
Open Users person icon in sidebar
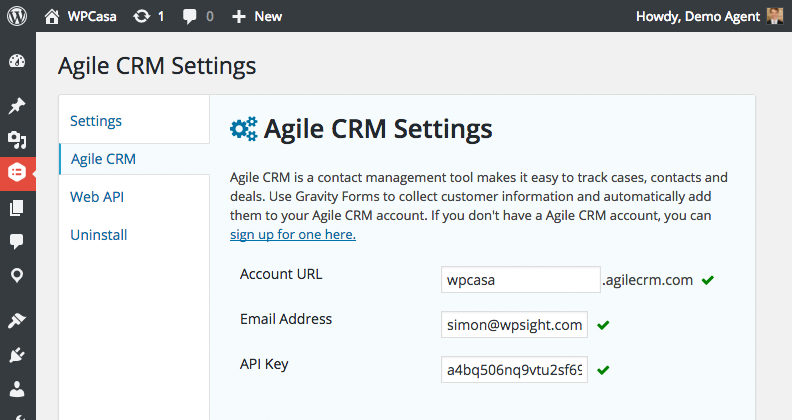[x=17, y=389]
